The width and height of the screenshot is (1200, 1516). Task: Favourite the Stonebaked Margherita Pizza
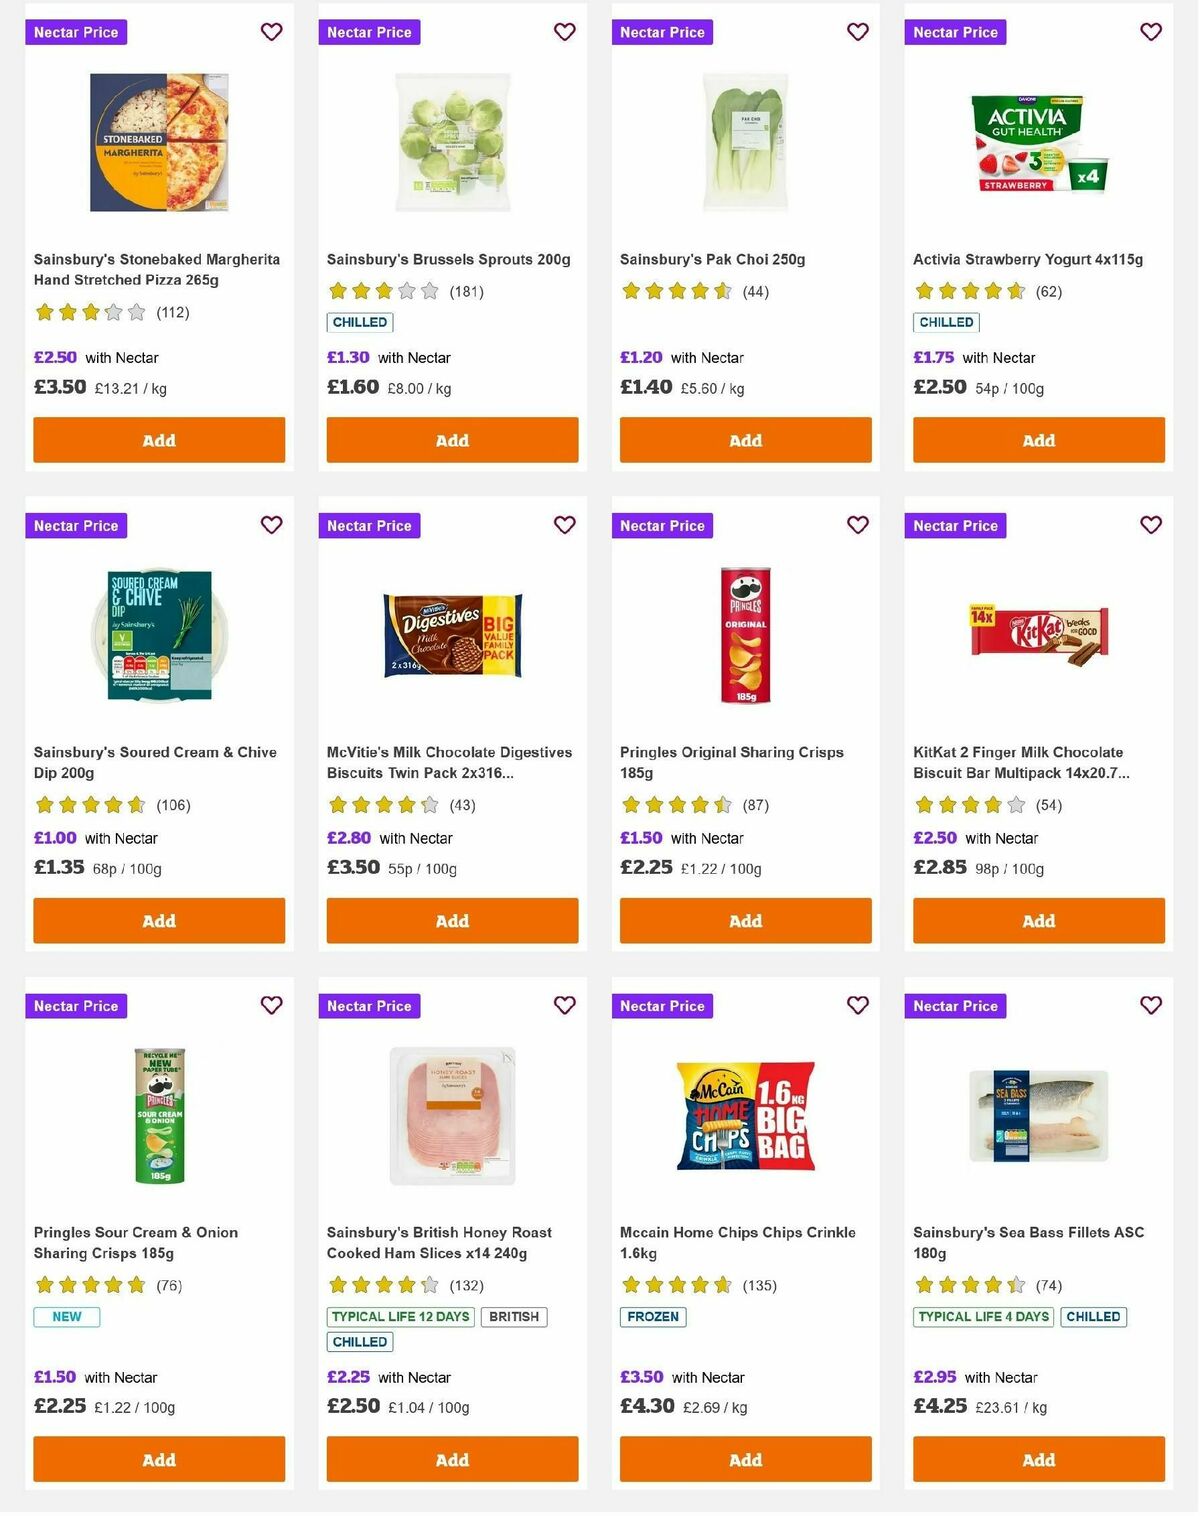(x=271, y=32)
